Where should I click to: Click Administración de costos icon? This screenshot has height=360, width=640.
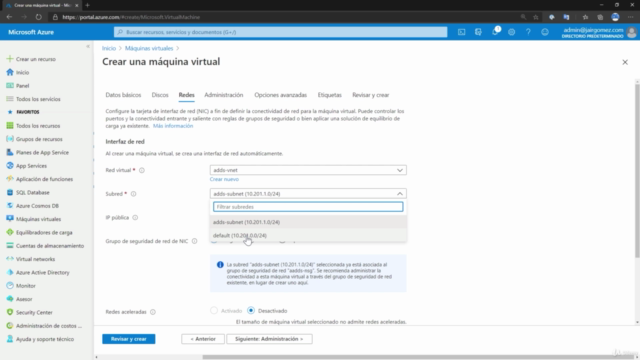point(10,326)
